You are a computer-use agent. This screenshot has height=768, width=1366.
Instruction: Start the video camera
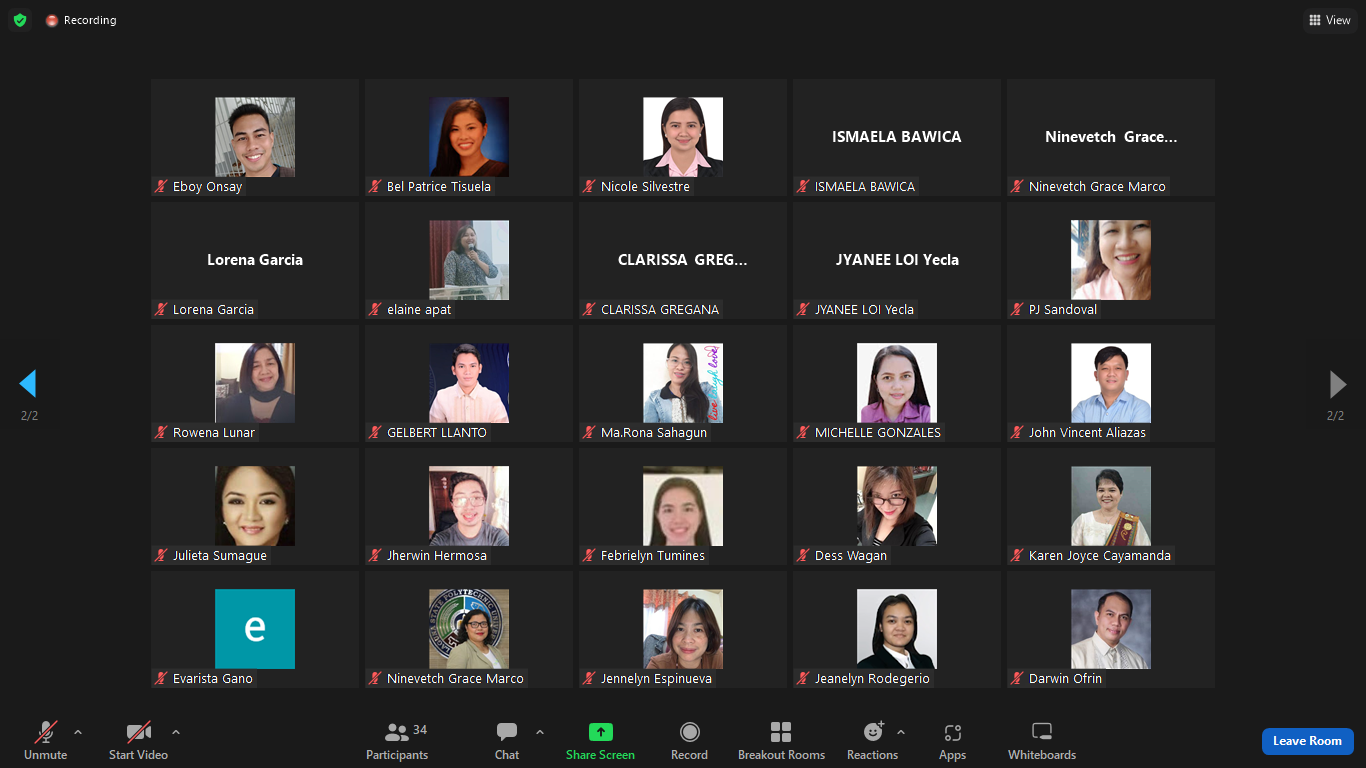pos(138,741)
